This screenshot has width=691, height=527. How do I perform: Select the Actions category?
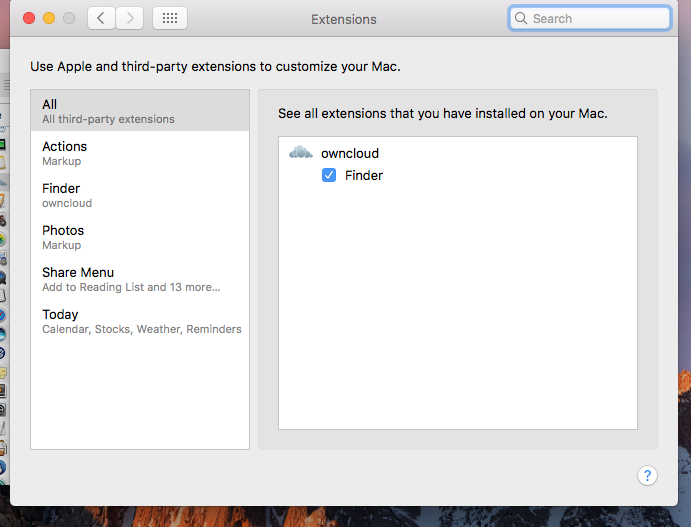(140, 153)
